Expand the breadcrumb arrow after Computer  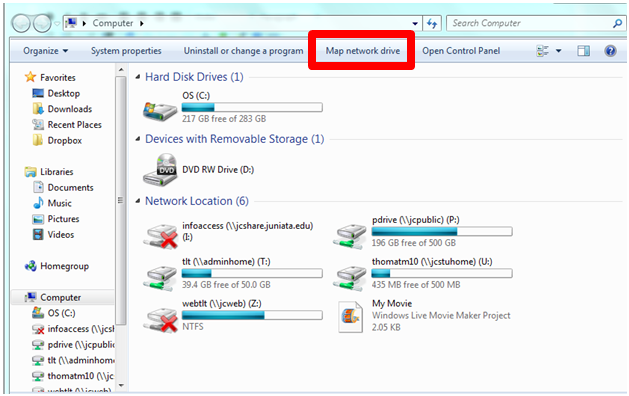(x=142, y=24)
